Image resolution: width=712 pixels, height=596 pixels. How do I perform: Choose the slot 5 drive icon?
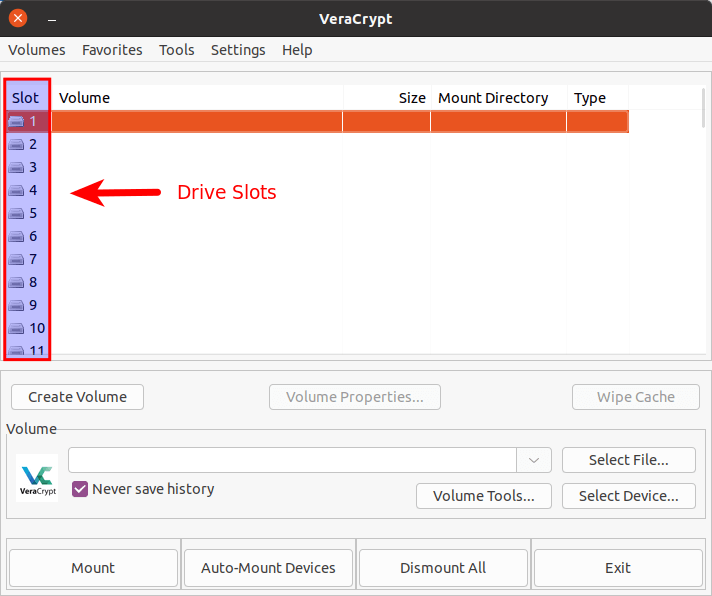pyautogui.click(x=17, y=213)
